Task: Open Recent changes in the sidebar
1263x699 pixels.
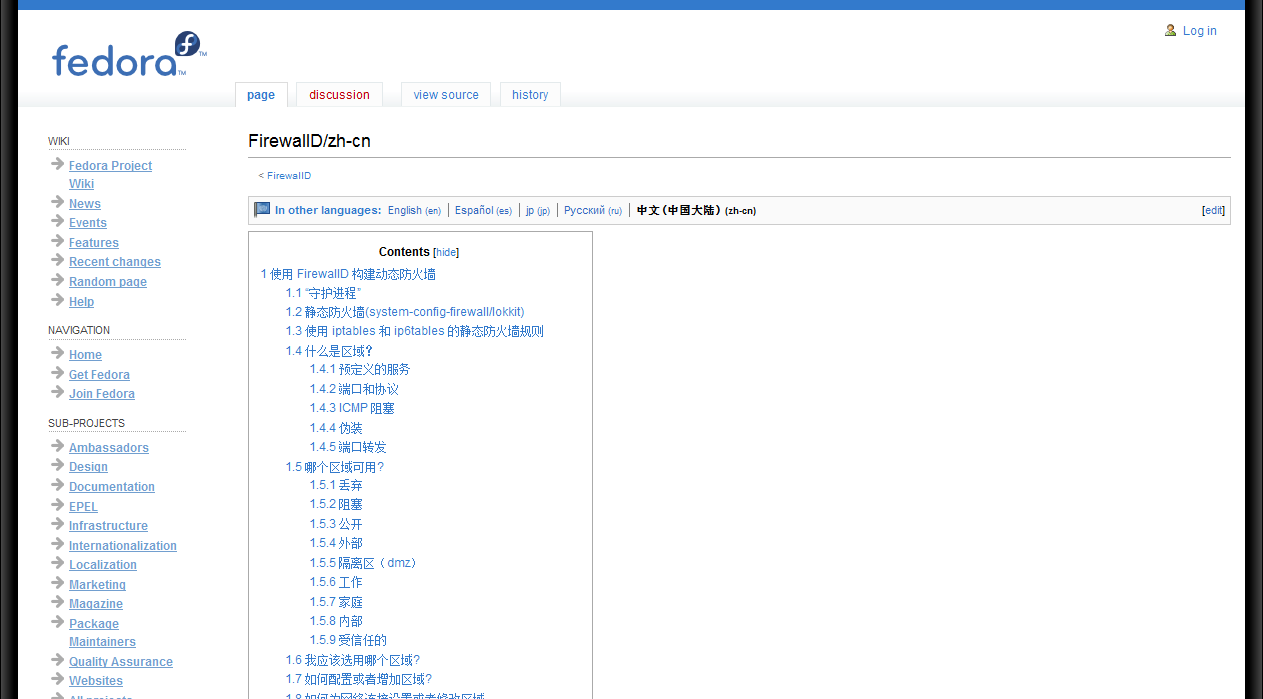Action: (115, 262)
